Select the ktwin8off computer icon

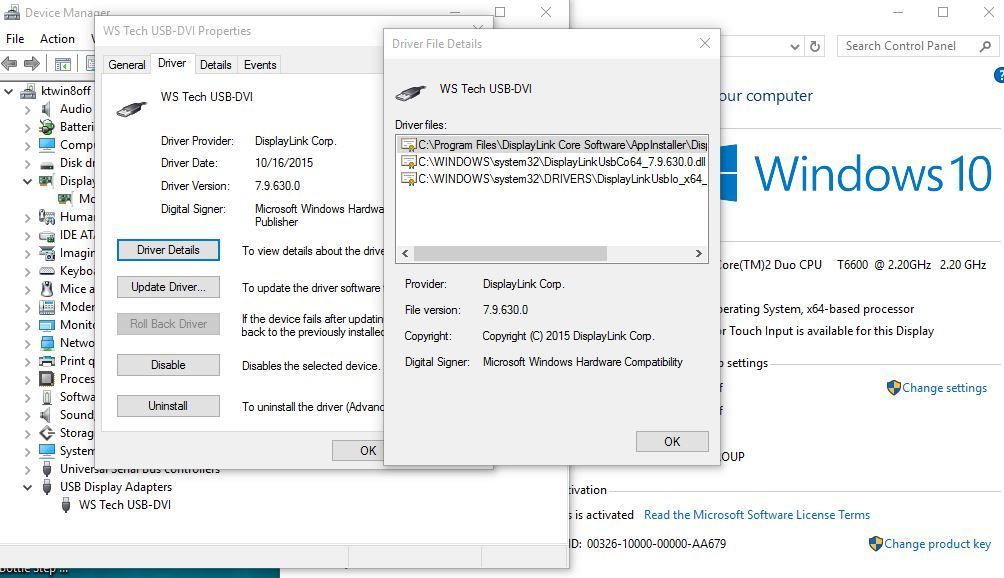pos(28,91)
